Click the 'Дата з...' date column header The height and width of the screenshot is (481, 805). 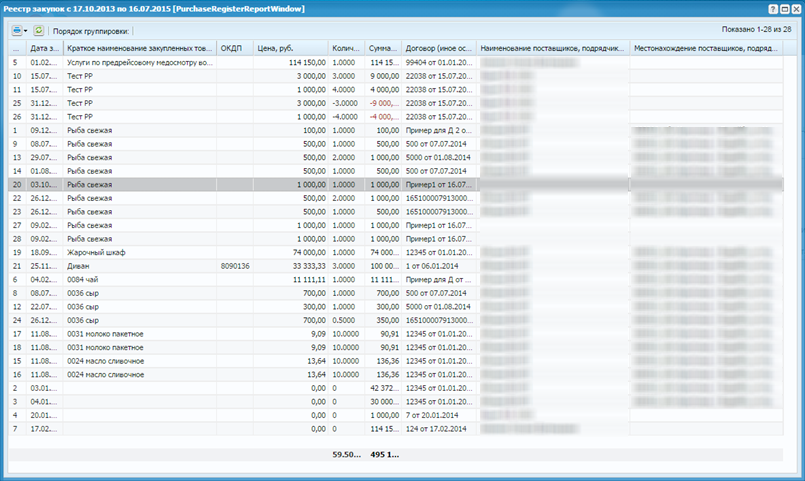tap(44, 48)
